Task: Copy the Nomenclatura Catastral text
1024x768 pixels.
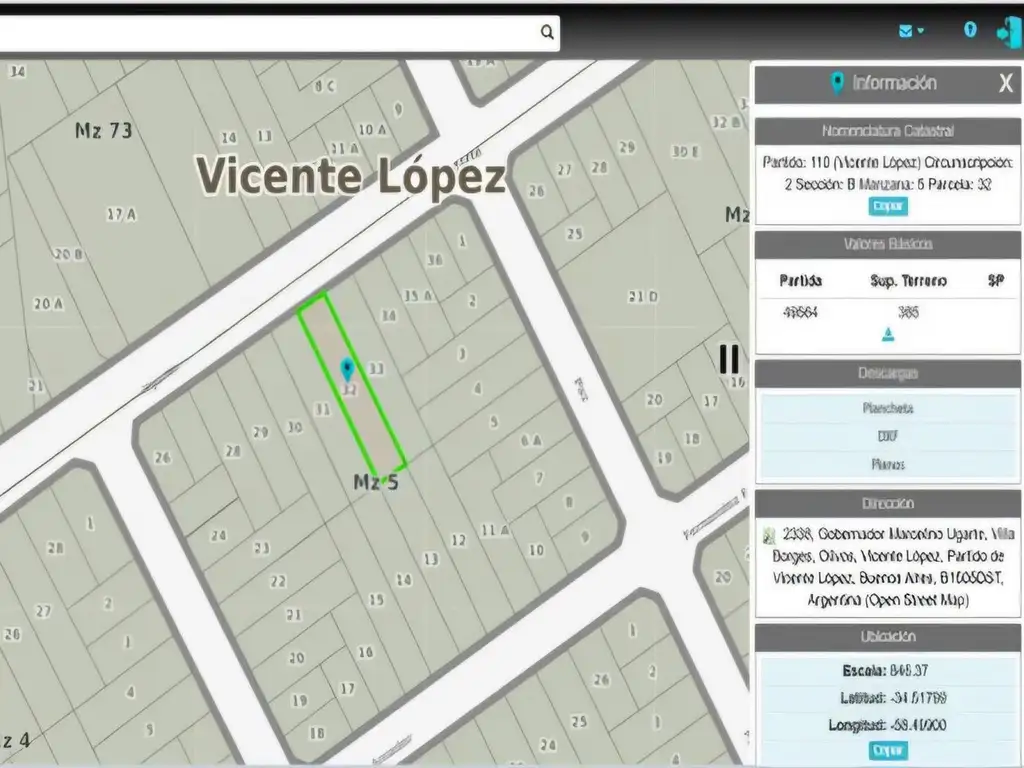Action: click(x=888, y=206)
